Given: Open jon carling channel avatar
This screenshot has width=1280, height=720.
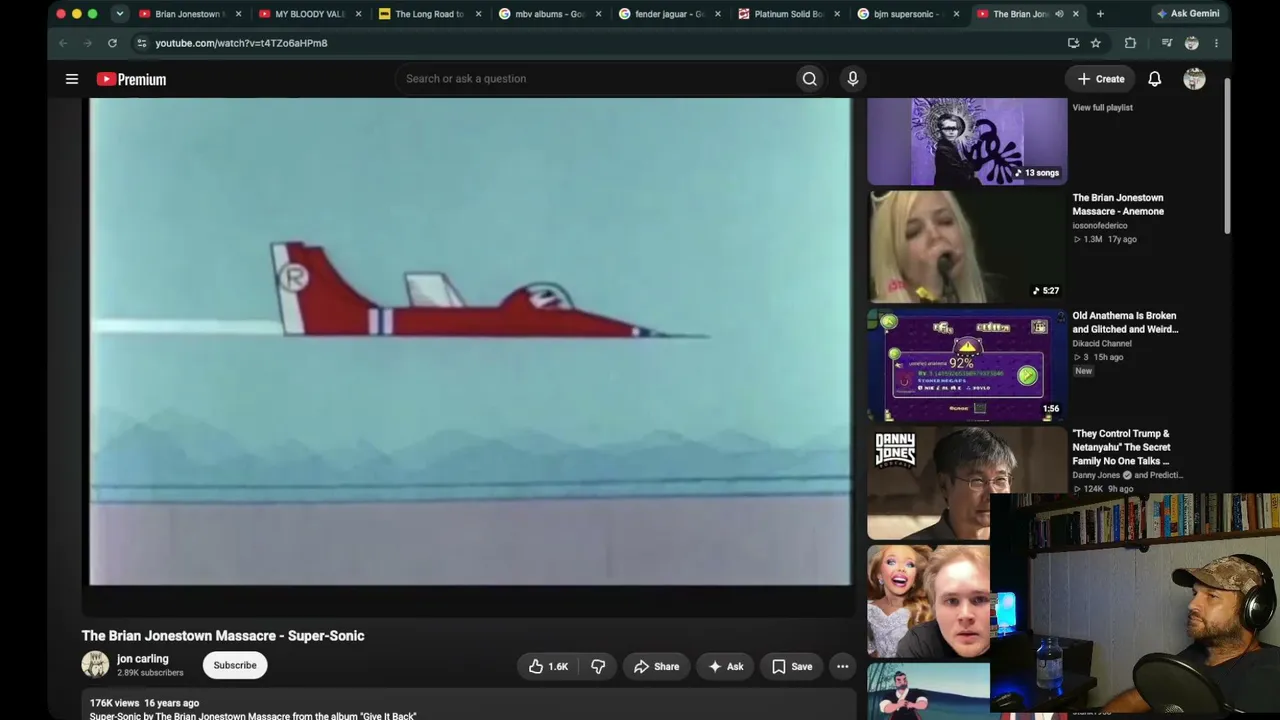Looking at the screenshot, I should coord(95,665).
